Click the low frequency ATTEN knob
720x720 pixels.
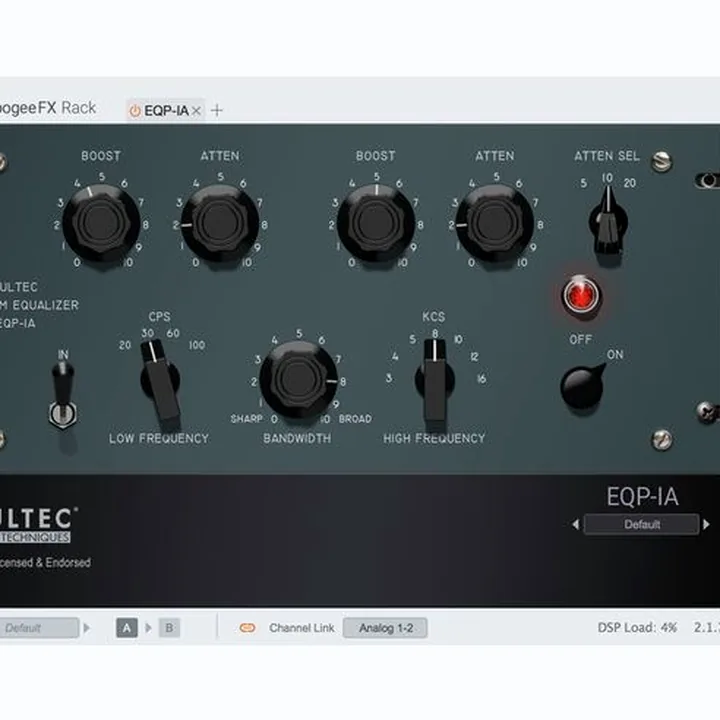220,223
